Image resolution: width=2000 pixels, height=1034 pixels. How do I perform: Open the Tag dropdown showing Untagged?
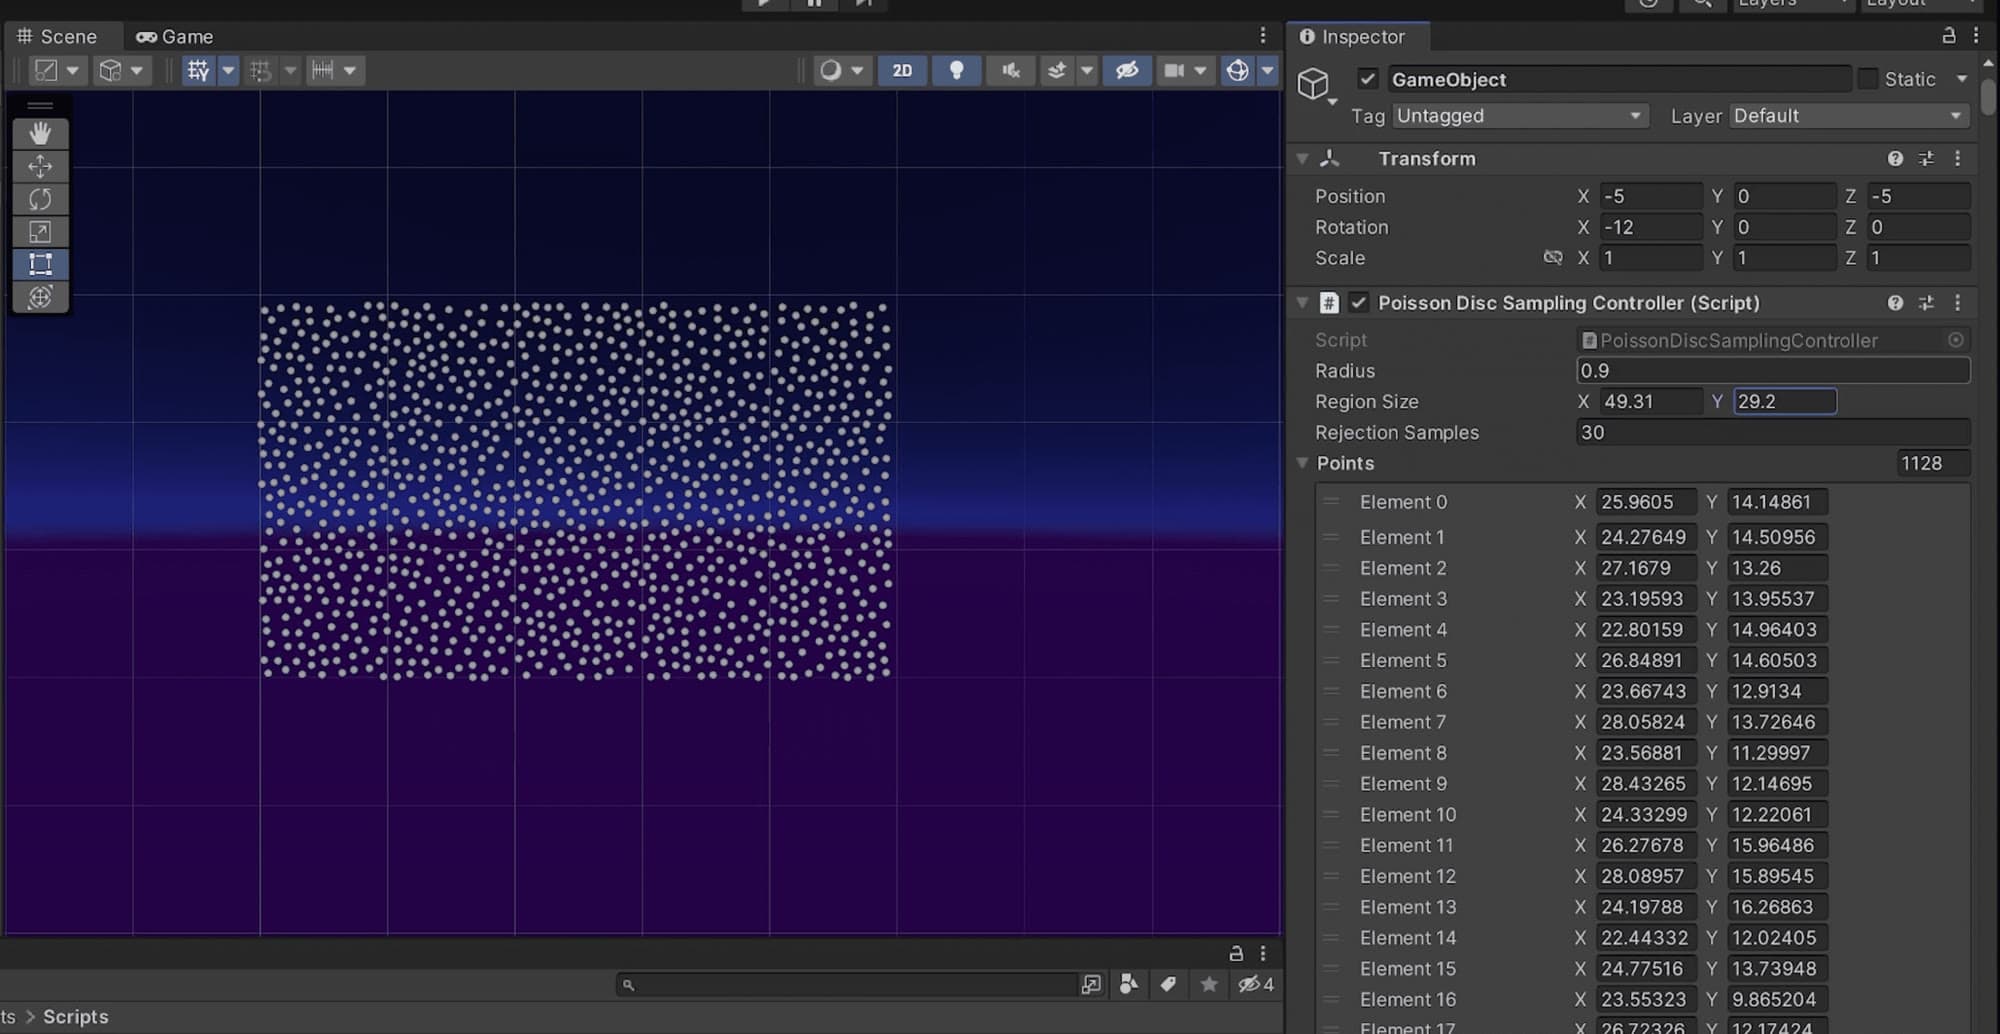tap(1520, 116)
